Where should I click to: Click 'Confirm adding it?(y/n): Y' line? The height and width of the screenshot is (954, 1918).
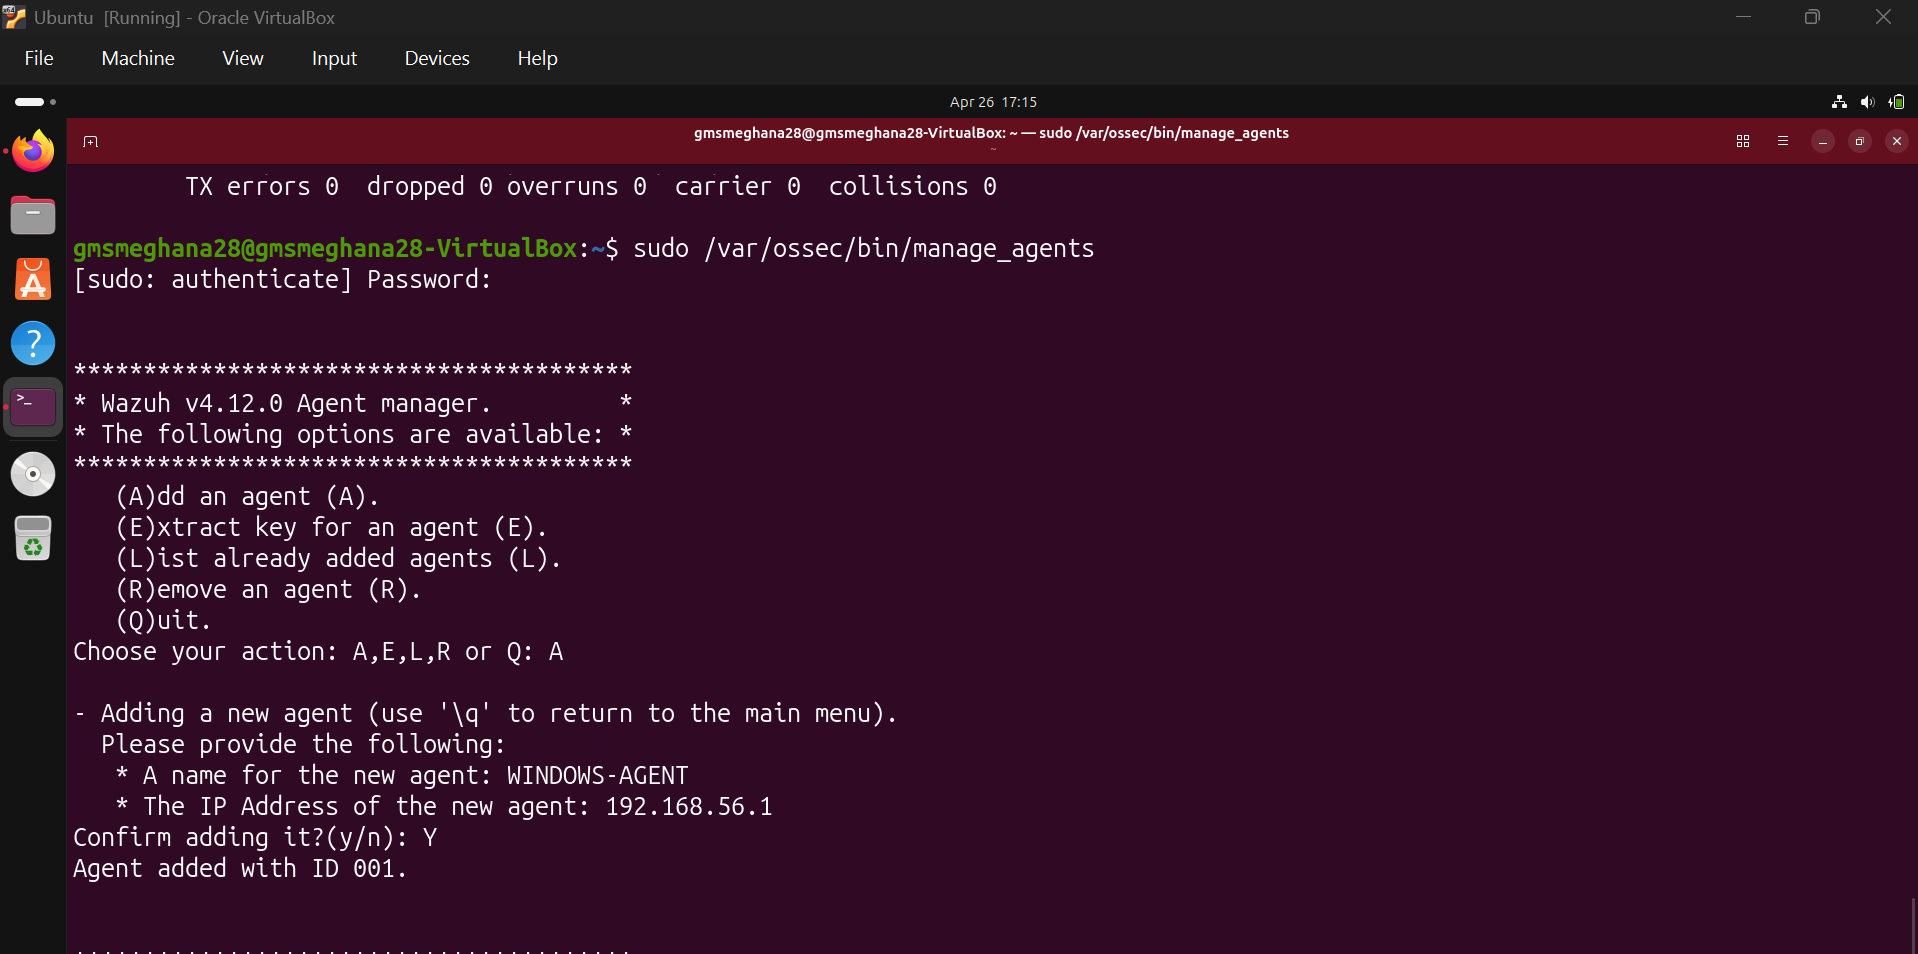[255, 837]
